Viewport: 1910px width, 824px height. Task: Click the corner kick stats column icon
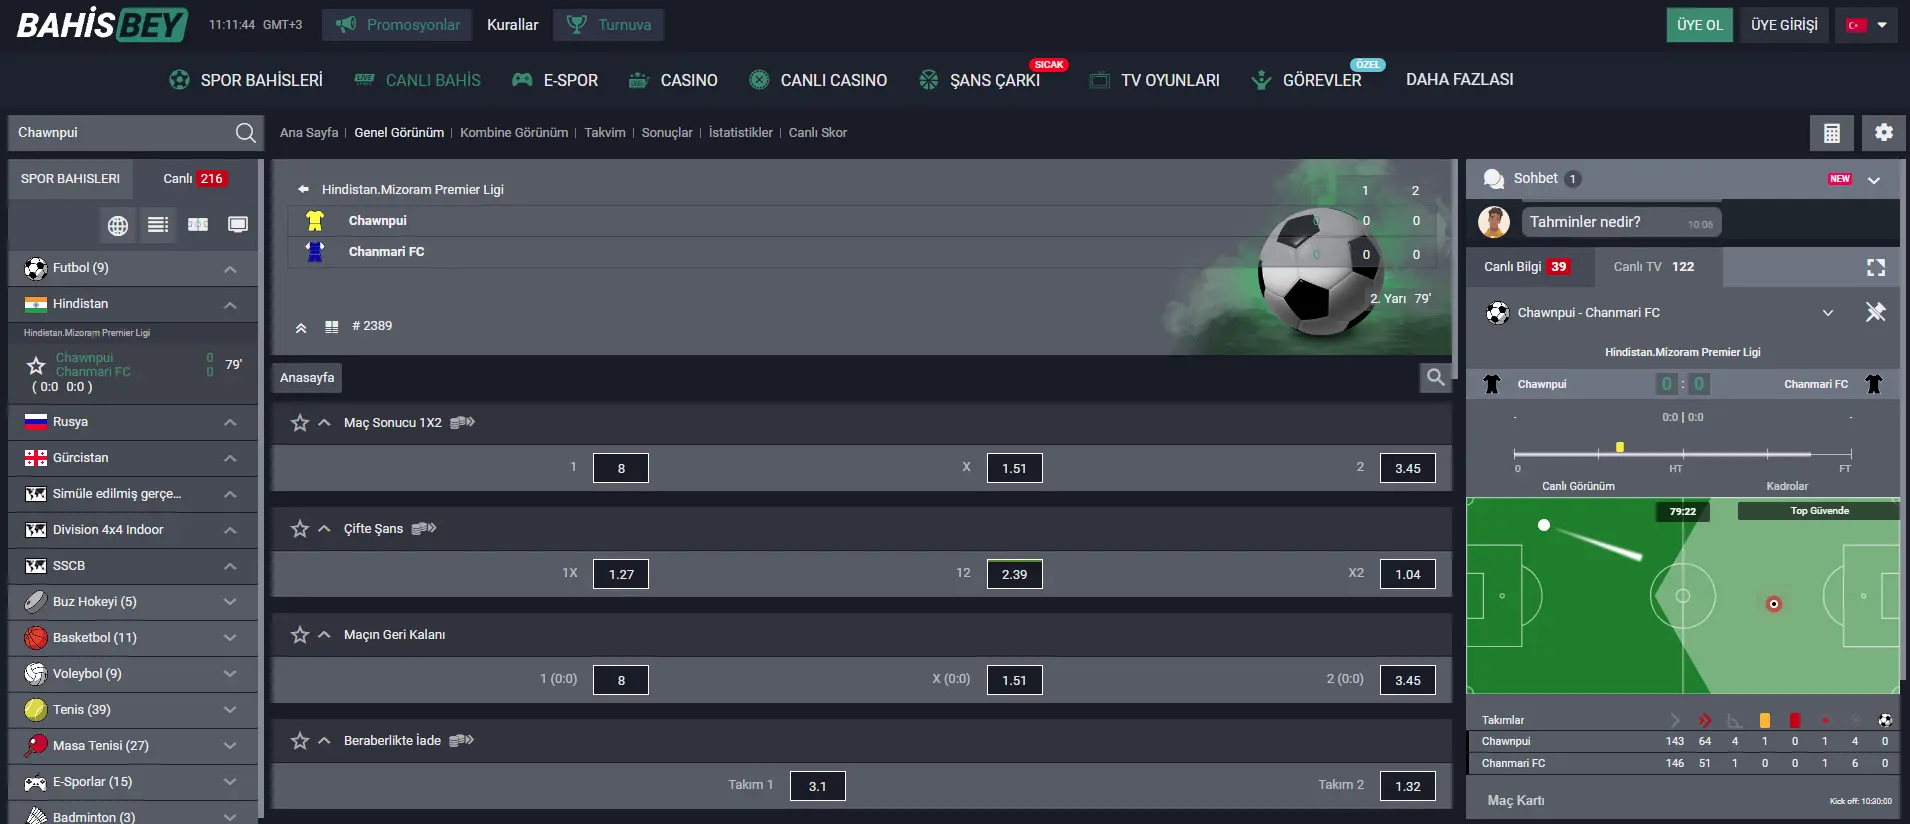[1735, 720]
